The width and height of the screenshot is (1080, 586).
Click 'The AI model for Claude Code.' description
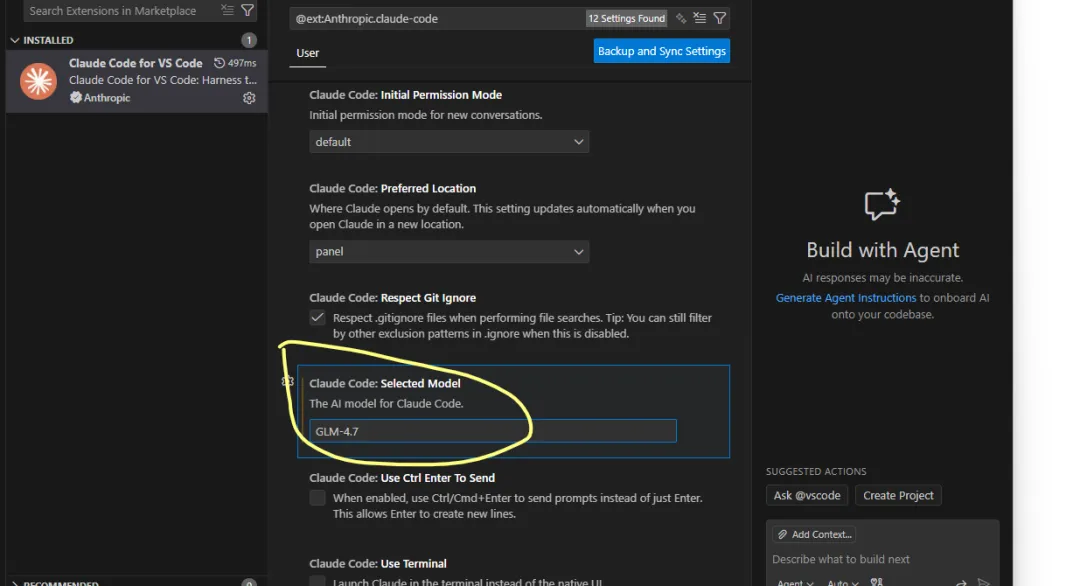pos(386,404)
